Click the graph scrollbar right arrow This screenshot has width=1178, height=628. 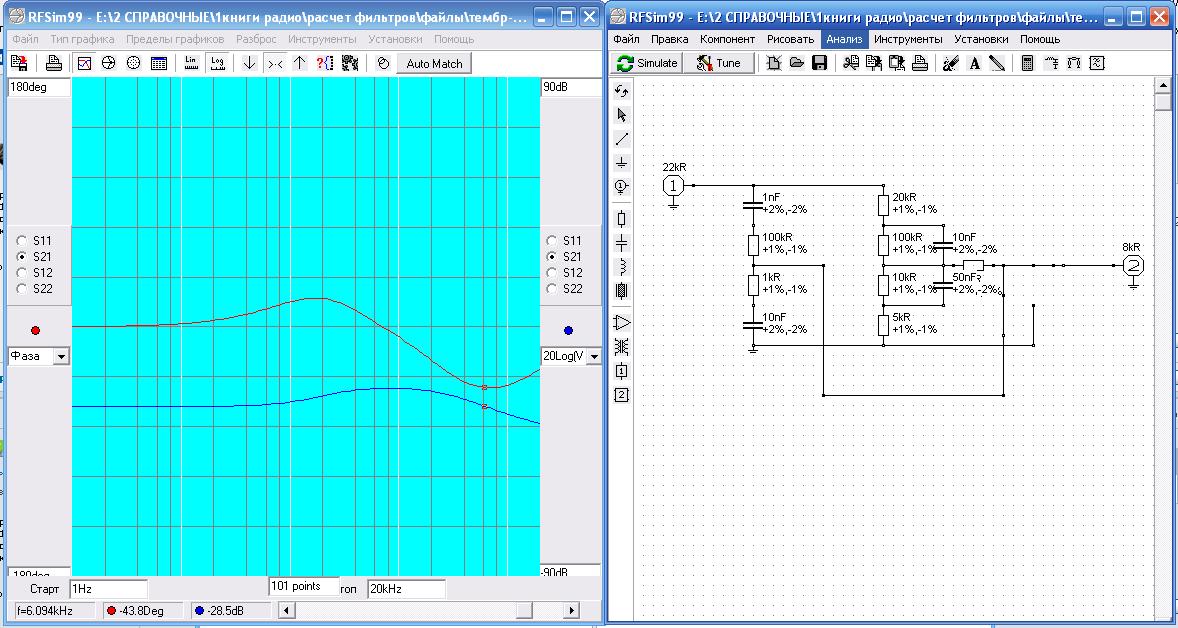coord(571,611)
